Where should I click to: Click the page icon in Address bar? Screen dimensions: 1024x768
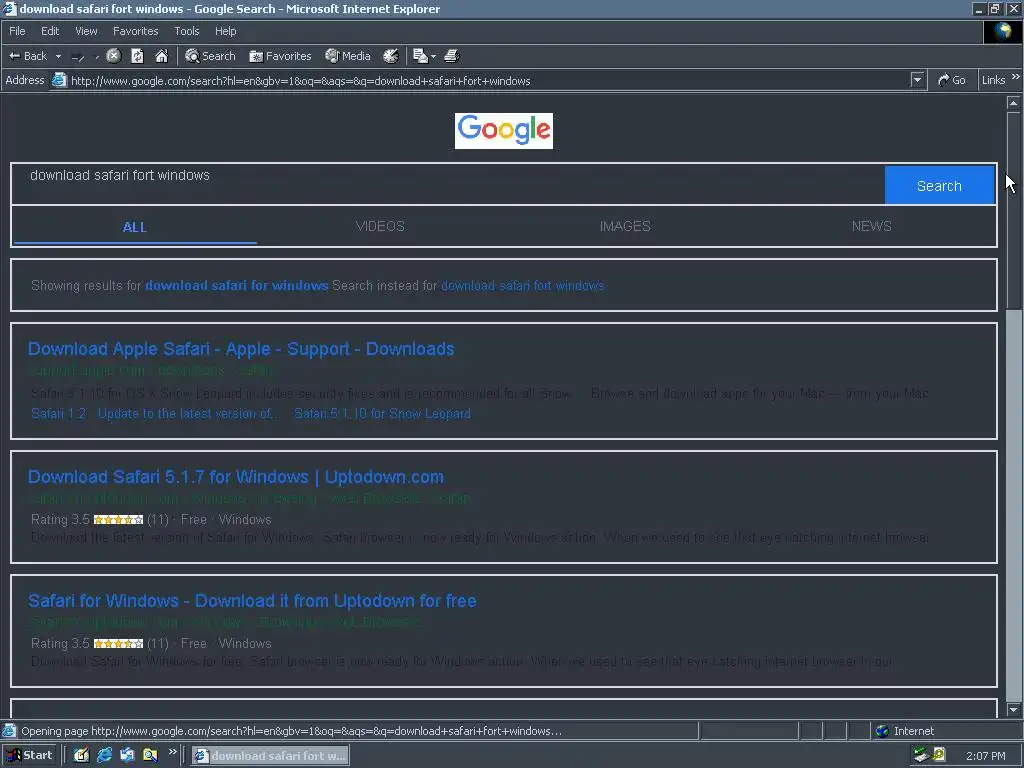pos(59,80)
